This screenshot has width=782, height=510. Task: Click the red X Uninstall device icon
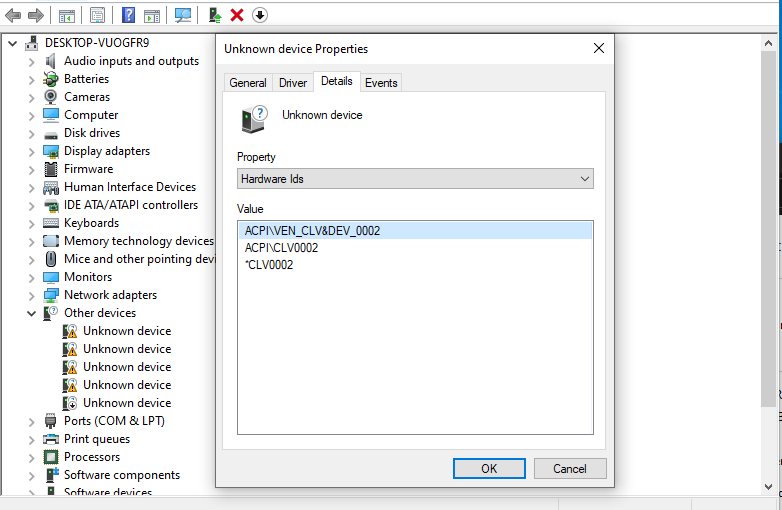pos(237,15)
